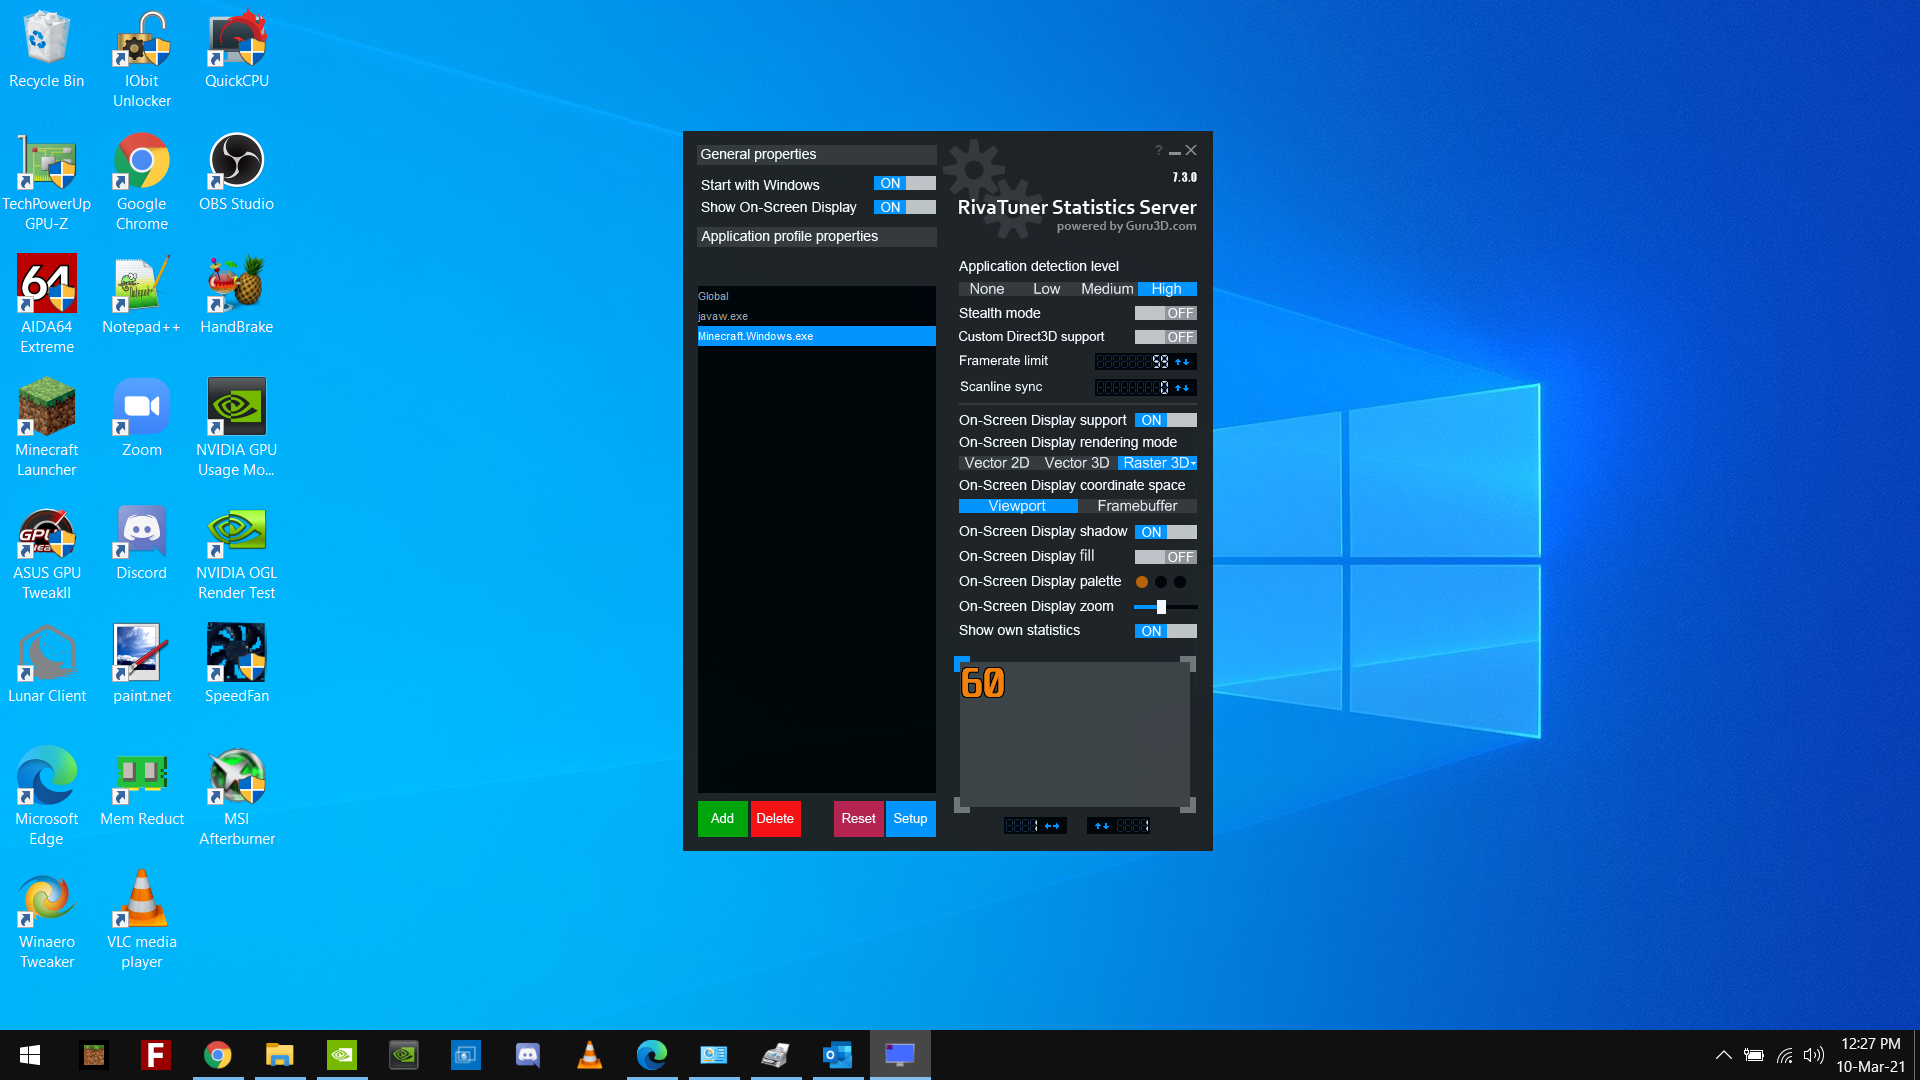Toggle On-Screen Display shadow off
1920x1080 pixels.
pyautogui.click(x=1165, y=532)
